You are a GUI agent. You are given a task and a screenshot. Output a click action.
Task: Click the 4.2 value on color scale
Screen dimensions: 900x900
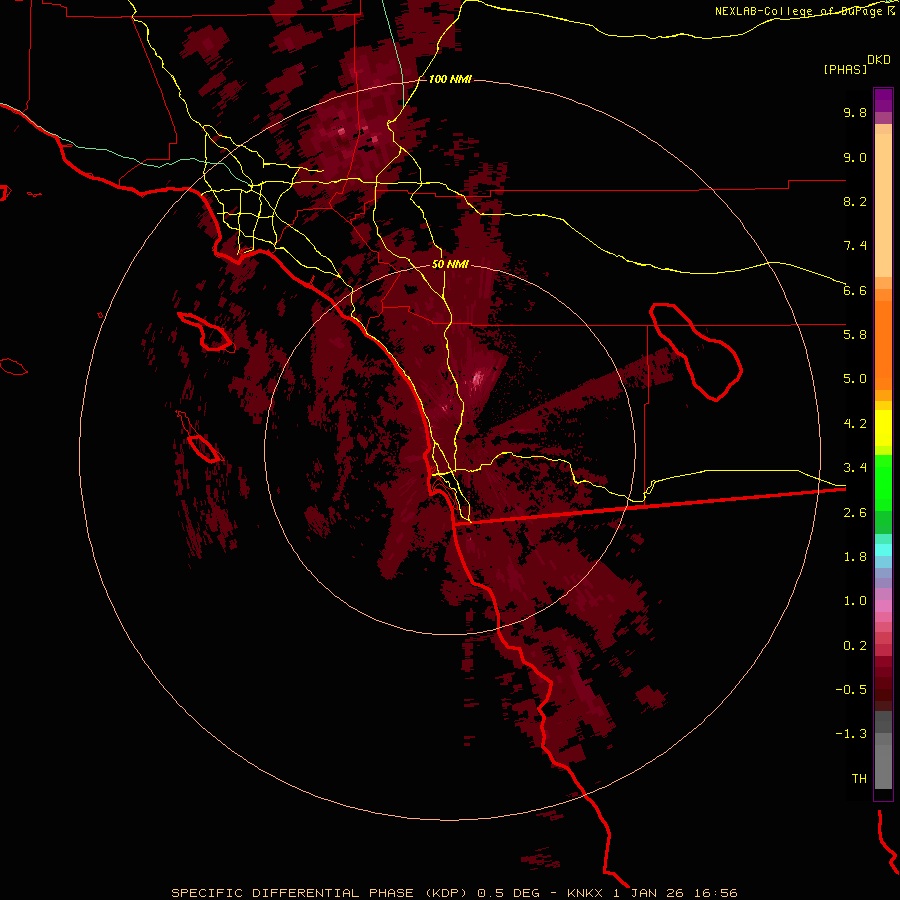pos(855,424)
